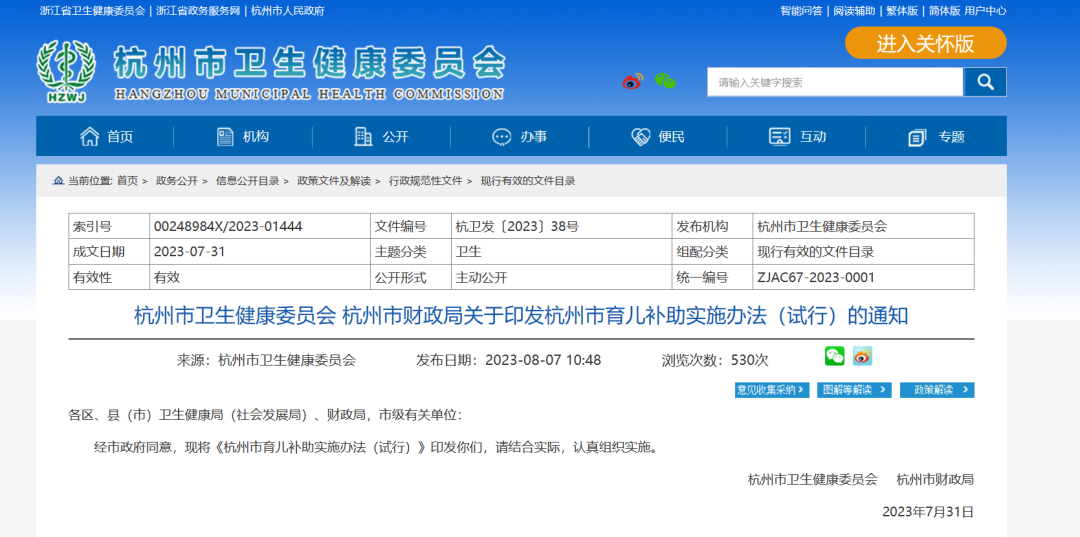Open 智能问答 link
Image resolution: width=1080 pixels, height=537 pixels.
(x=801, y=11)
